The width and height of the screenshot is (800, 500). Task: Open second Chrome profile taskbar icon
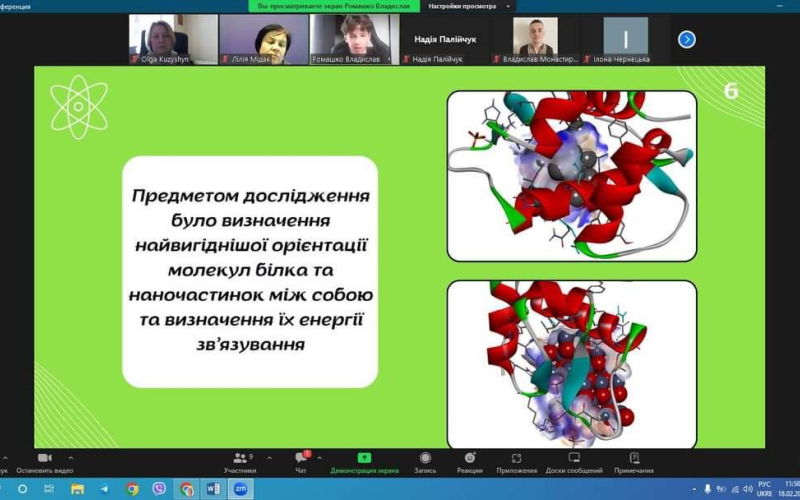click(x=186, y=489)
